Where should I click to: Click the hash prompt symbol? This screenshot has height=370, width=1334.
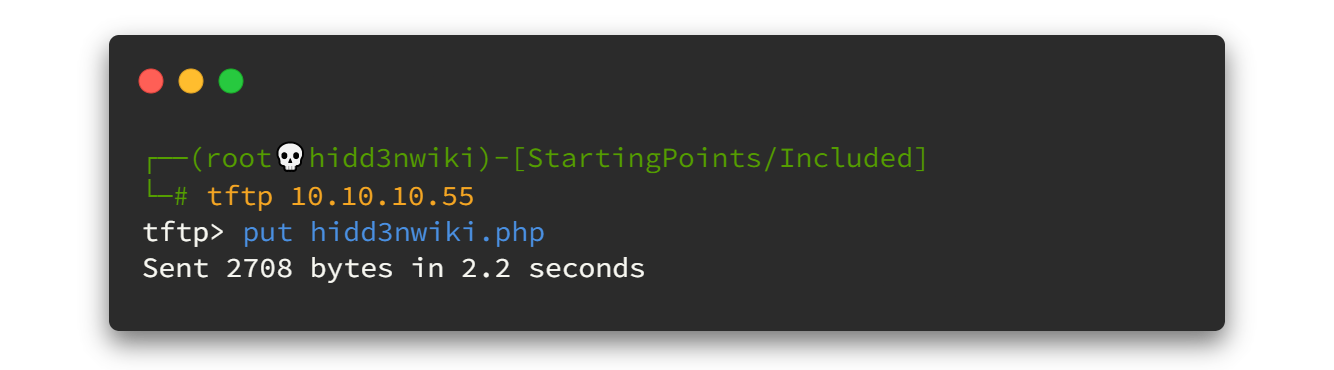tap(182, 196)
